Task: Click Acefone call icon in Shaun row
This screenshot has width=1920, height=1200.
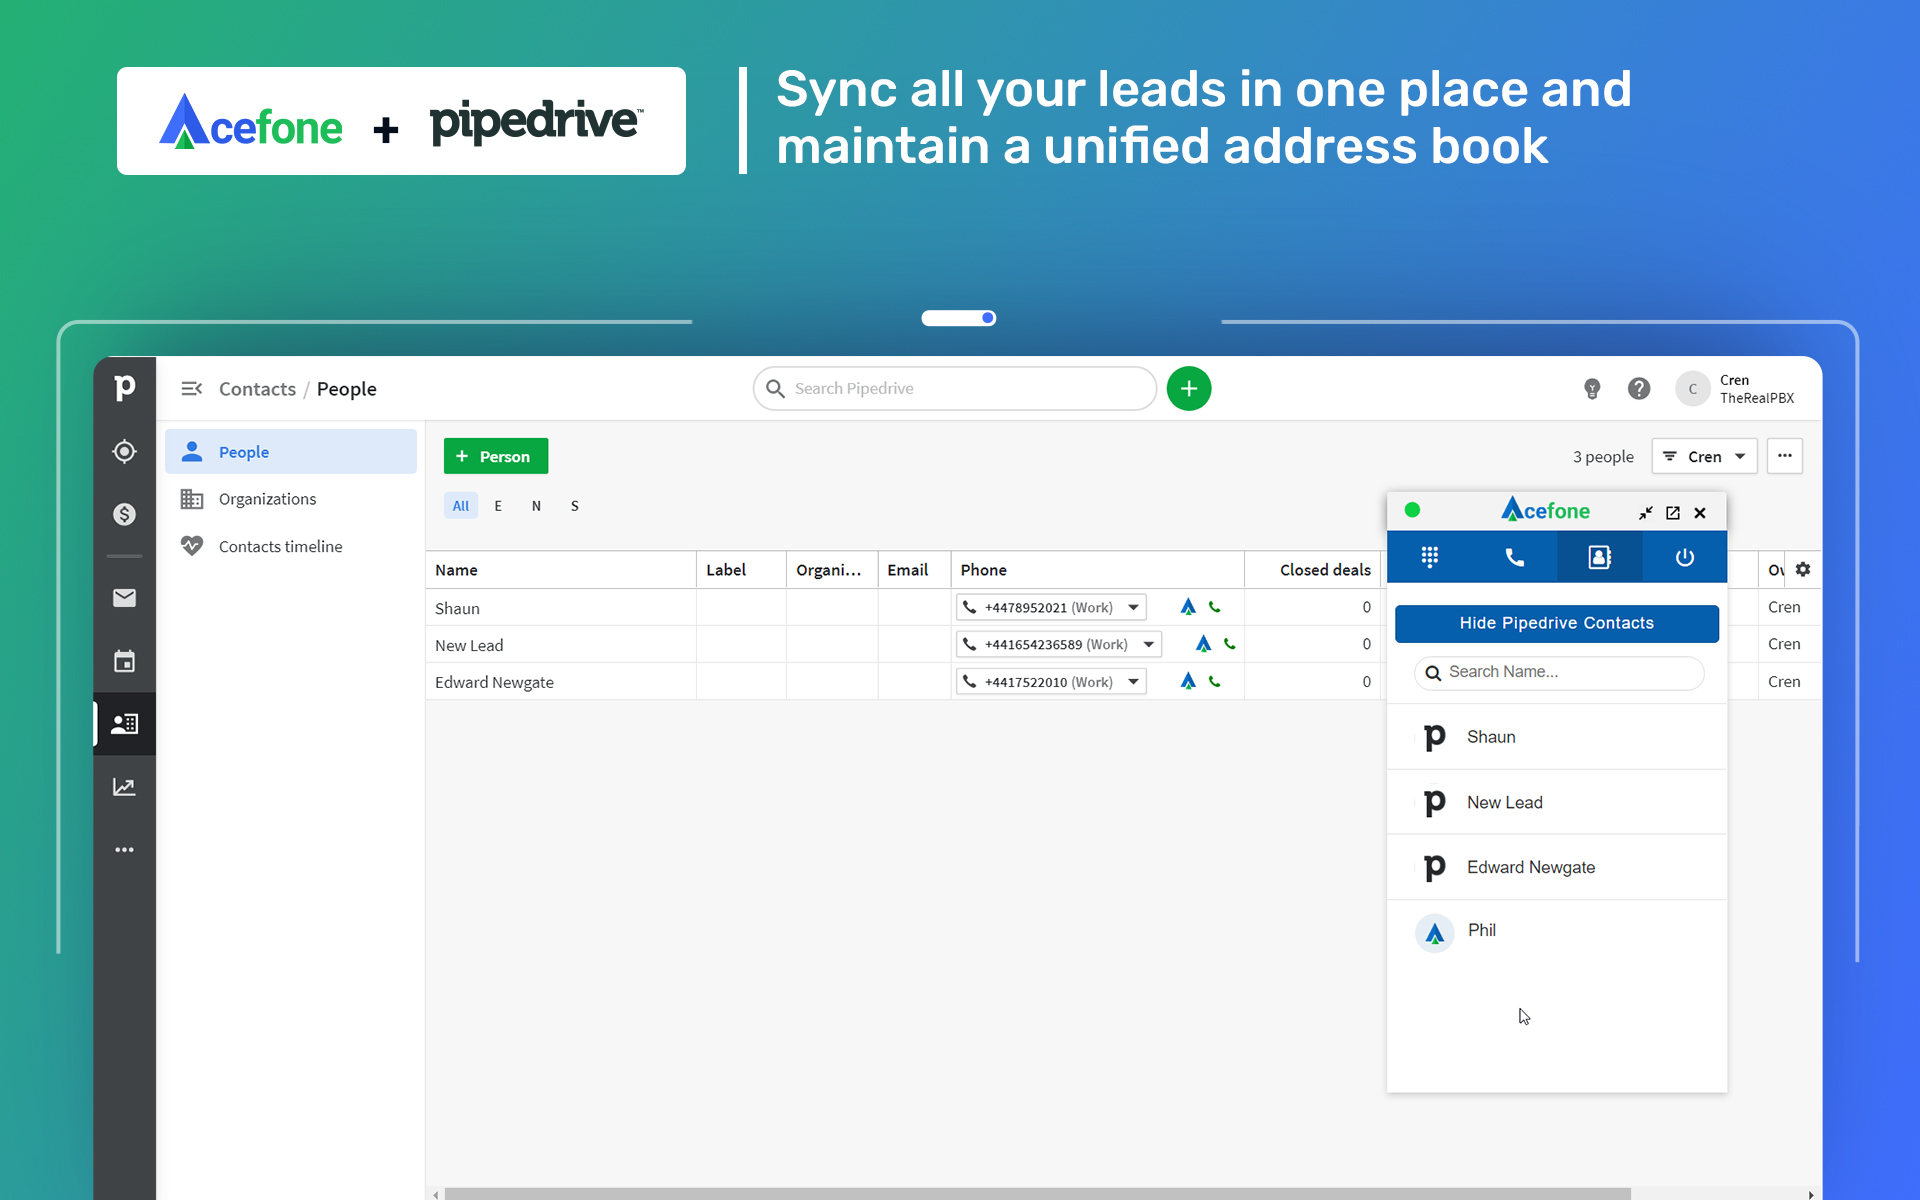Action: coord(1188,607)
